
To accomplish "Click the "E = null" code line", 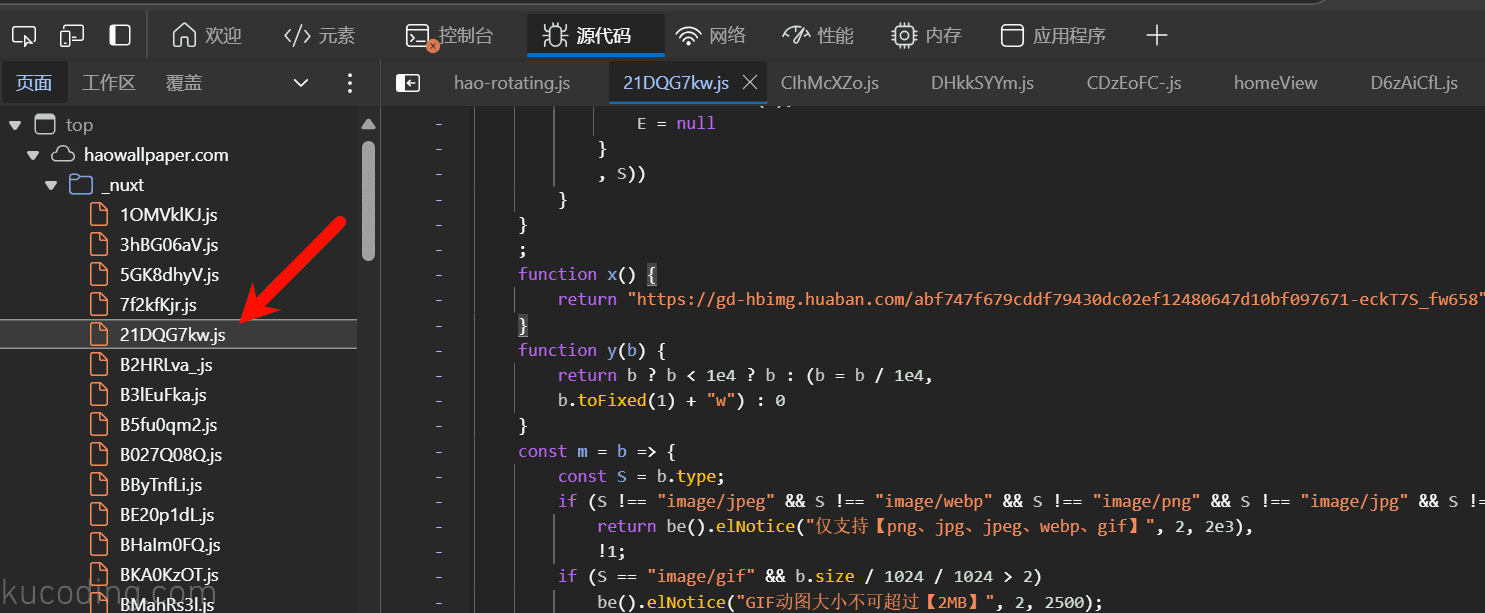I will (x=676, y=123).
